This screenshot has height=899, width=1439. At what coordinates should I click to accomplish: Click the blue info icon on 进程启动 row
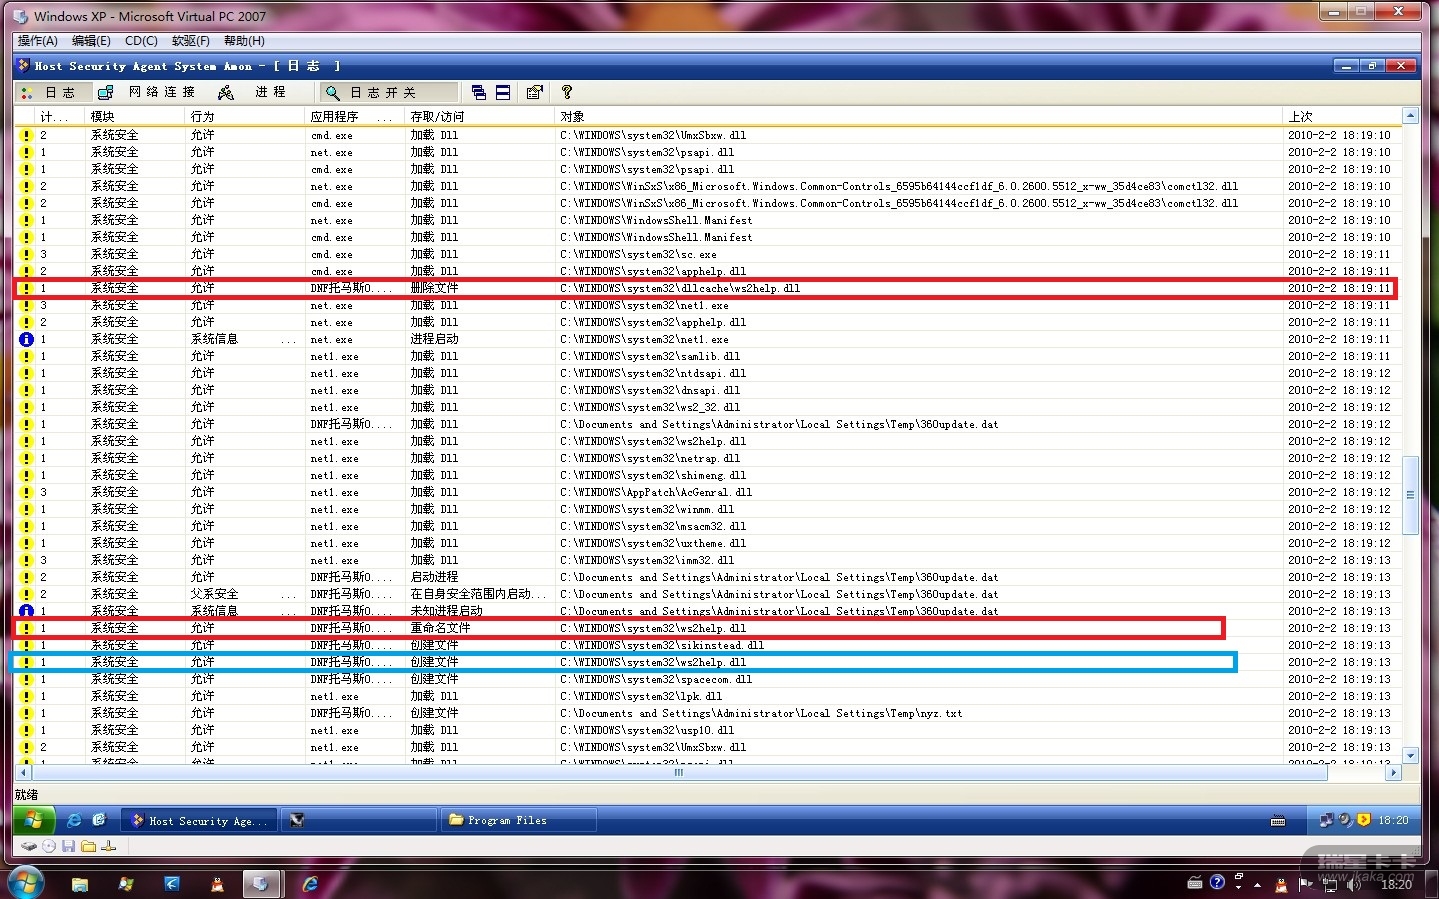26,339
